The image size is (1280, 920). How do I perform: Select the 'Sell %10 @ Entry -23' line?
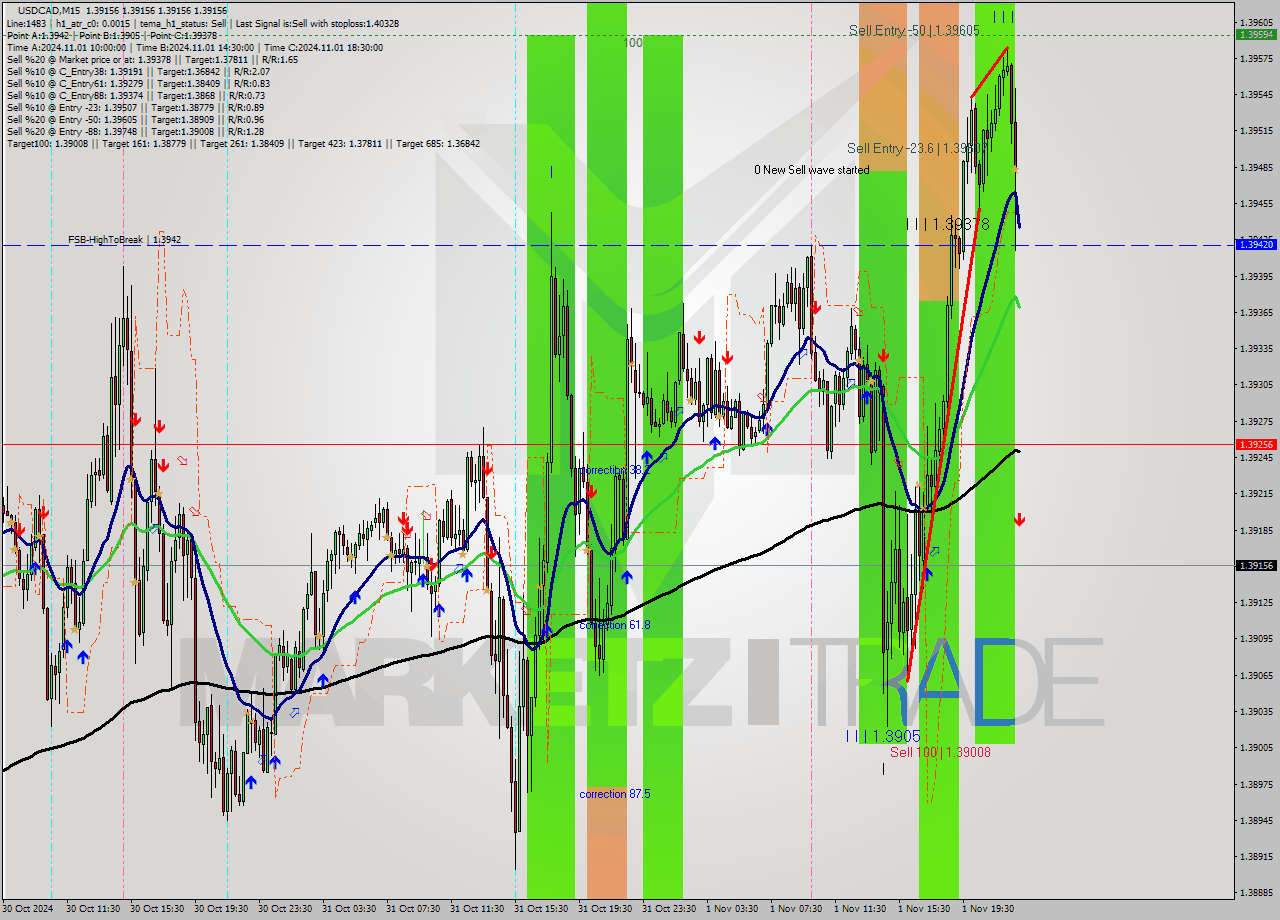[135, 107]
